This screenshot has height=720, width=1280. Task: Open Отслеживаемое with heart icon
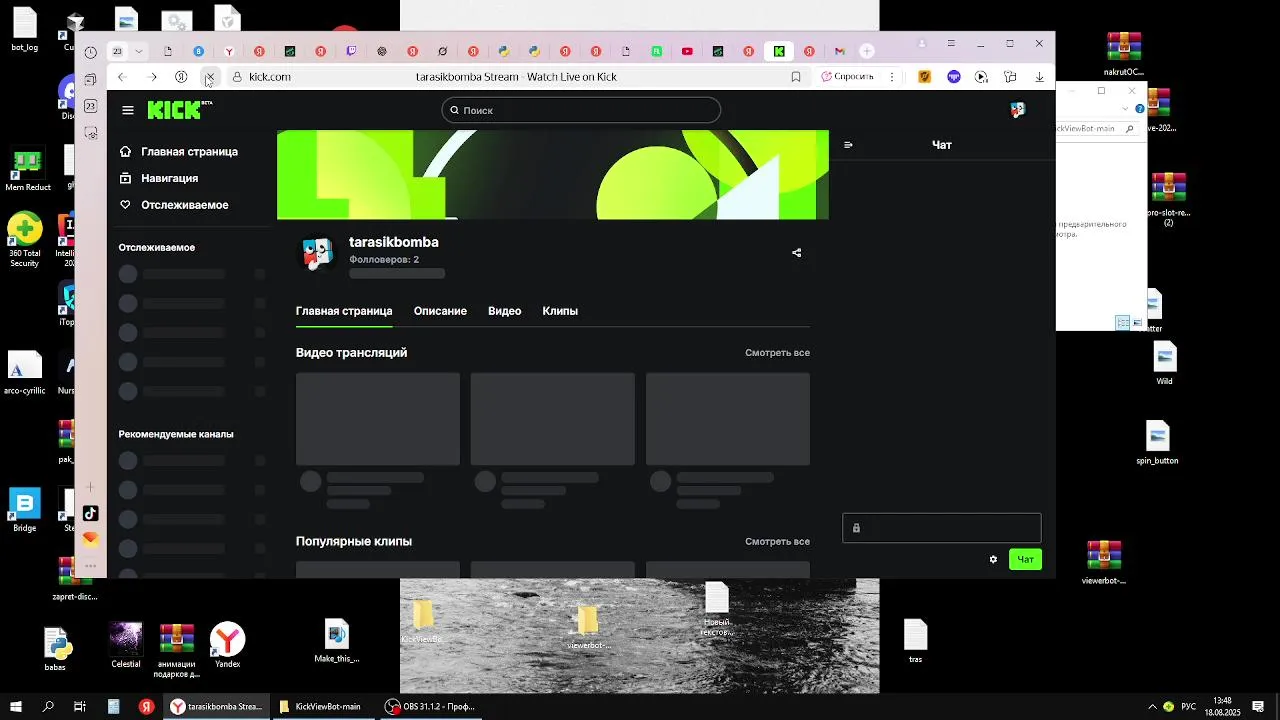click(x=173, y=205)
